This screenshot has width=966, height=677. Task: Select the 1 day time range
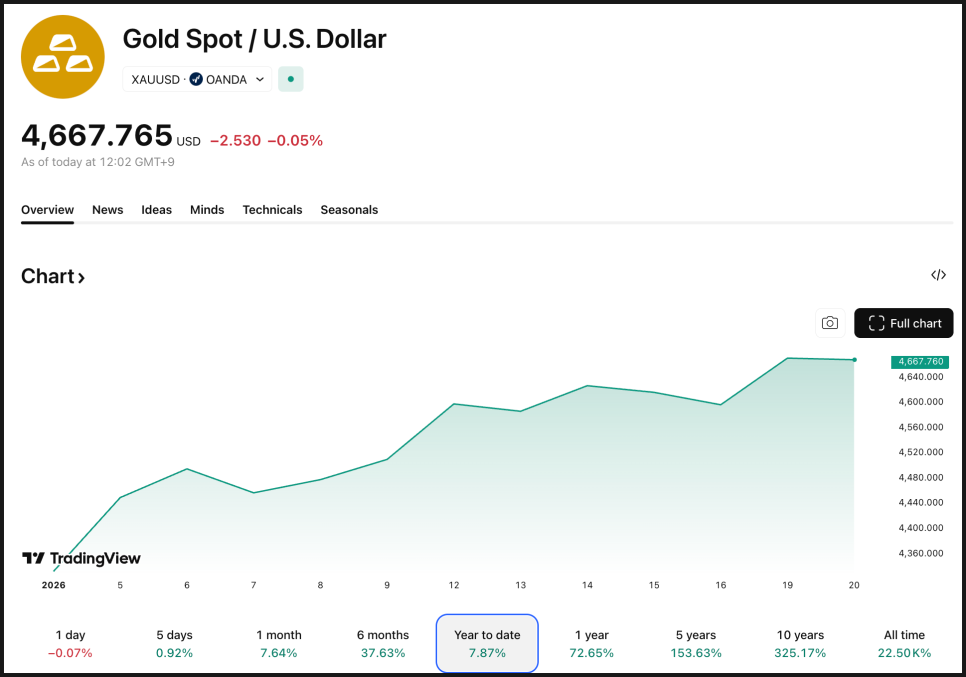pyautogui.click(x=70, y=643)
